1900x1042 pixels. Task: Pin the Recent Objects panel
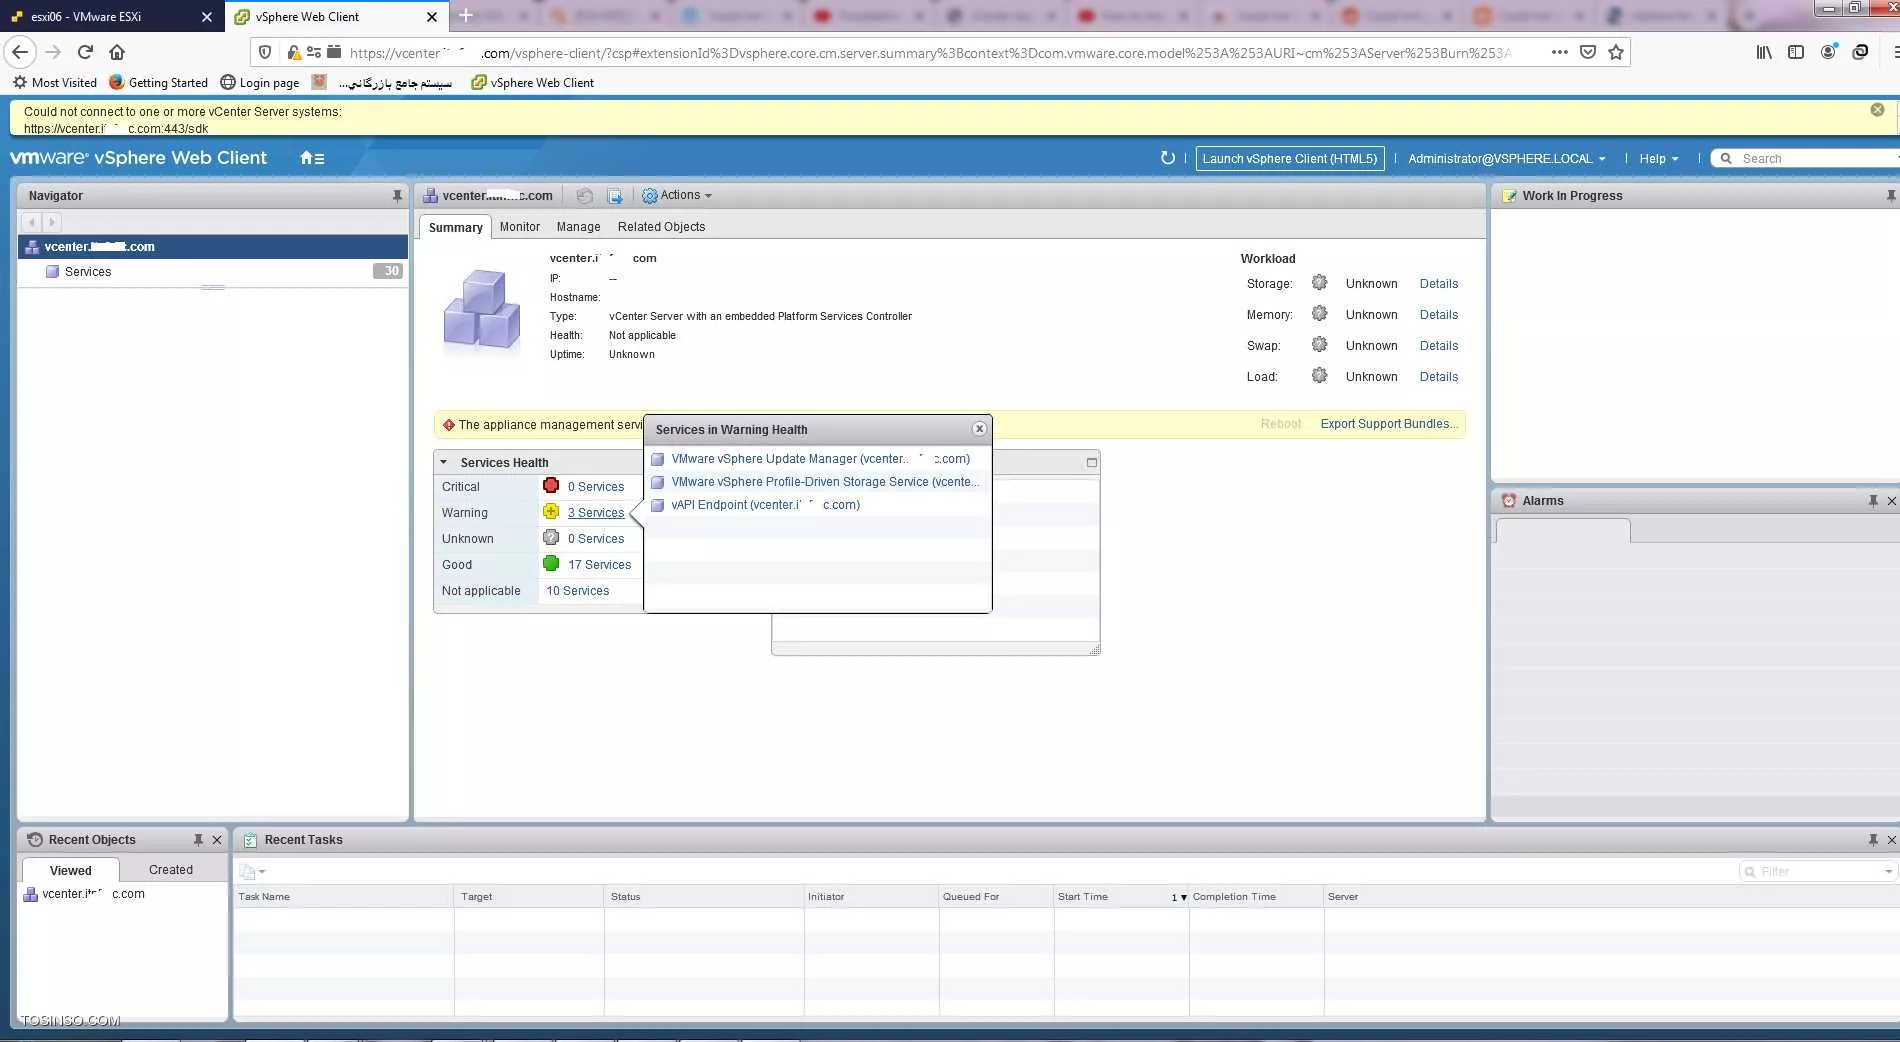(x=198, y=840)
